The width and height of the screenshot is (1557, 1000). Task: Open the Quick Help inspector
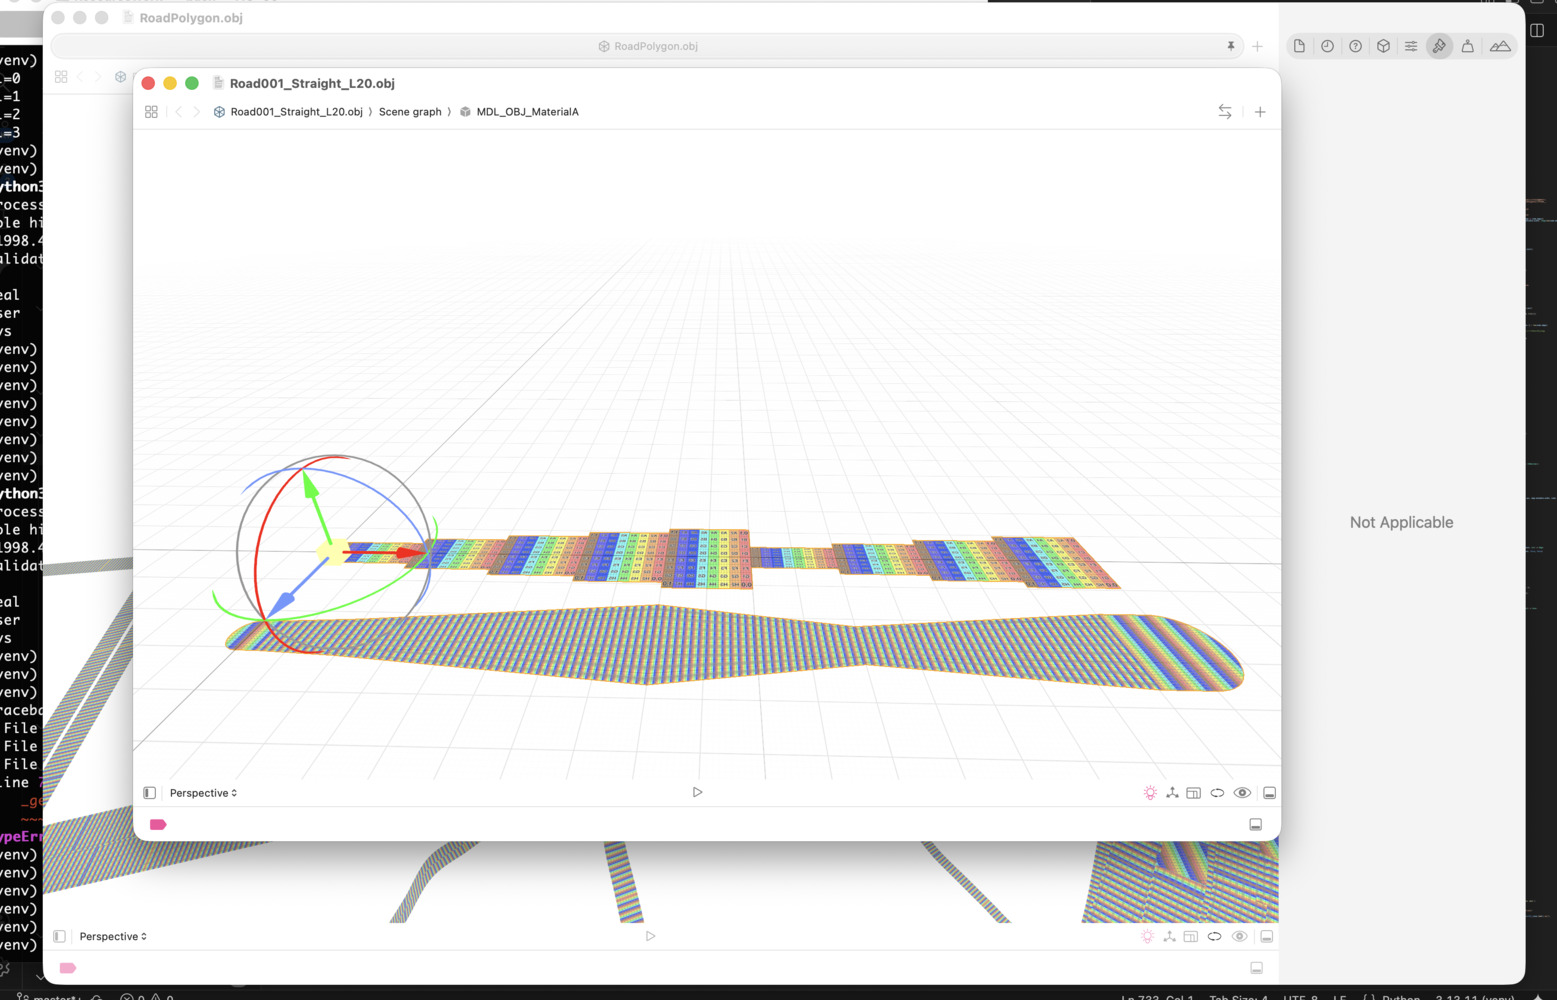[1355, 46]
